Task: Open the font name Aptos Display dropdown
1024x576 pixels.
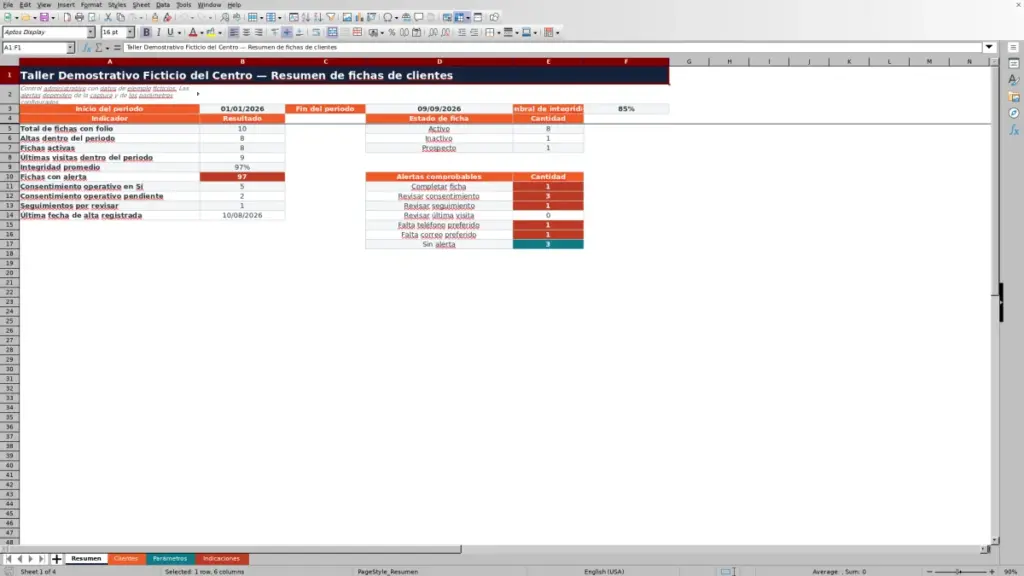Action: coord(91,33)
